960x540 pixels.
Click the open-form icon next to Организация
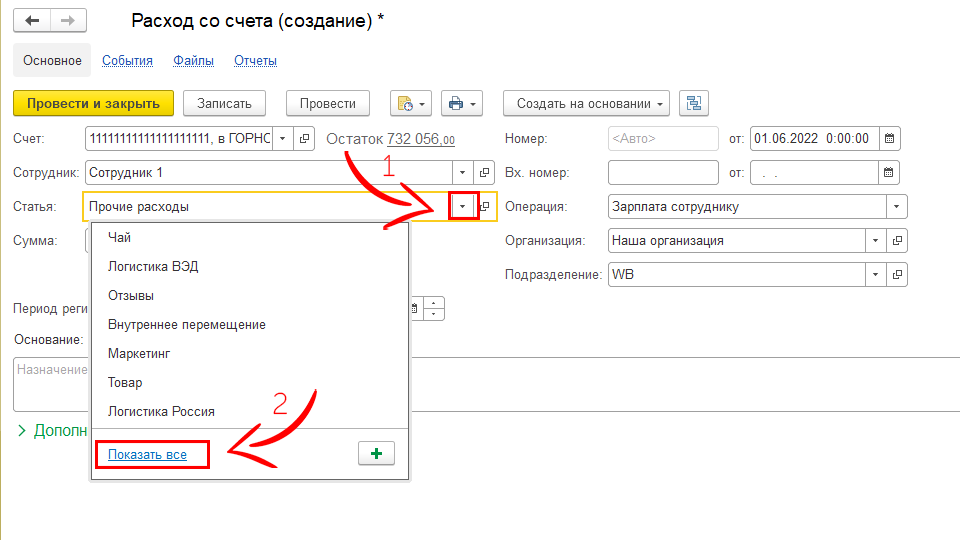coord(897,241)
